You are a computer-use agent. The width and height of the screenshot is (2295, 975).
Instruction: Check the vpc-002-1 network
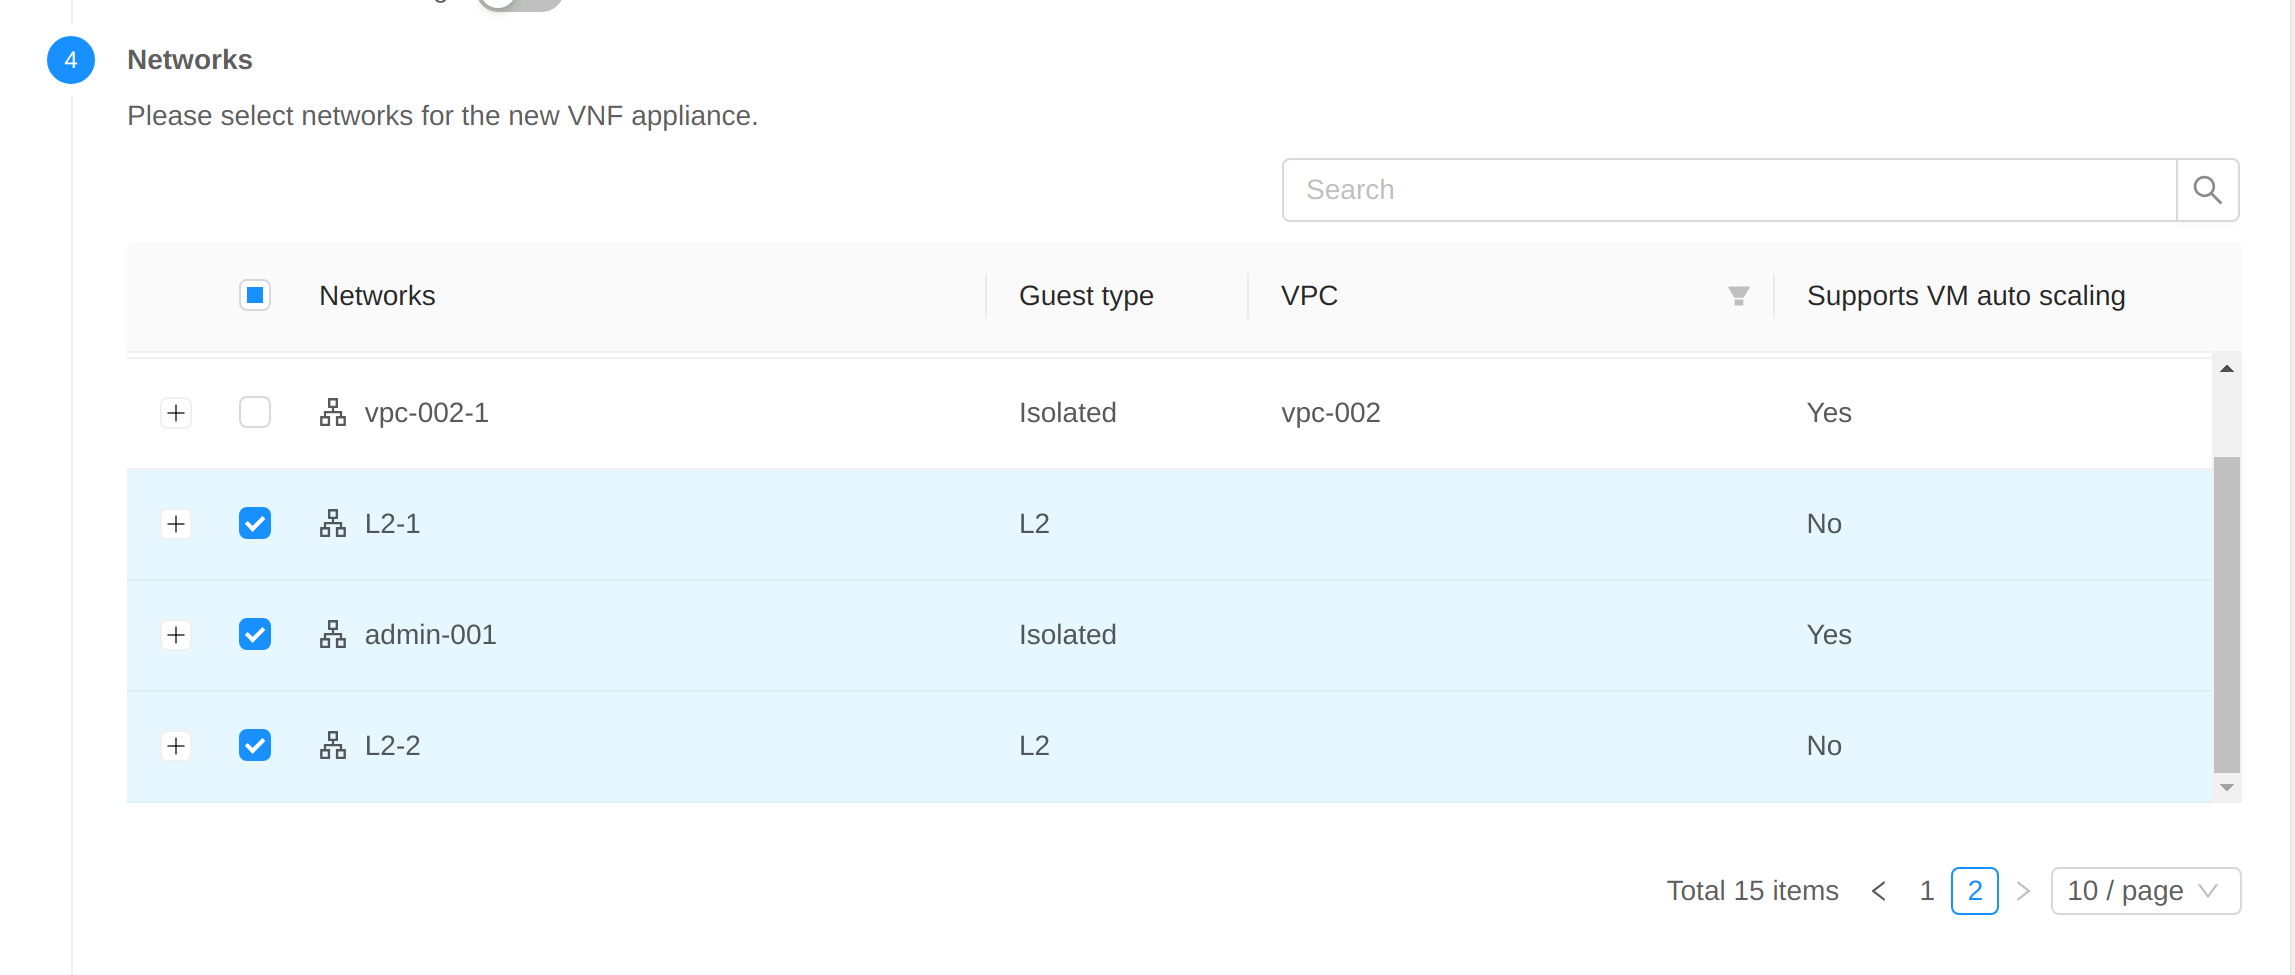coord(255,411)
